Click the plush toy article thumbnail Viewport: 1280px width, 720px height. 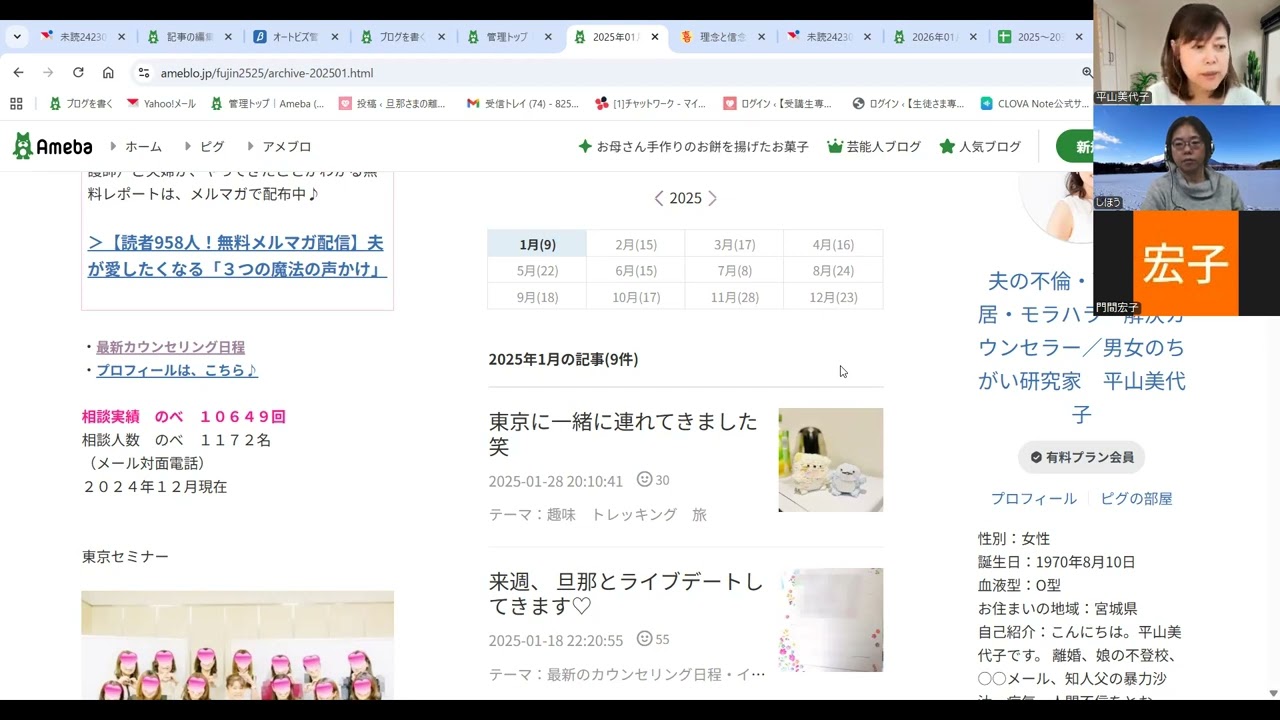tap(830, 460)
